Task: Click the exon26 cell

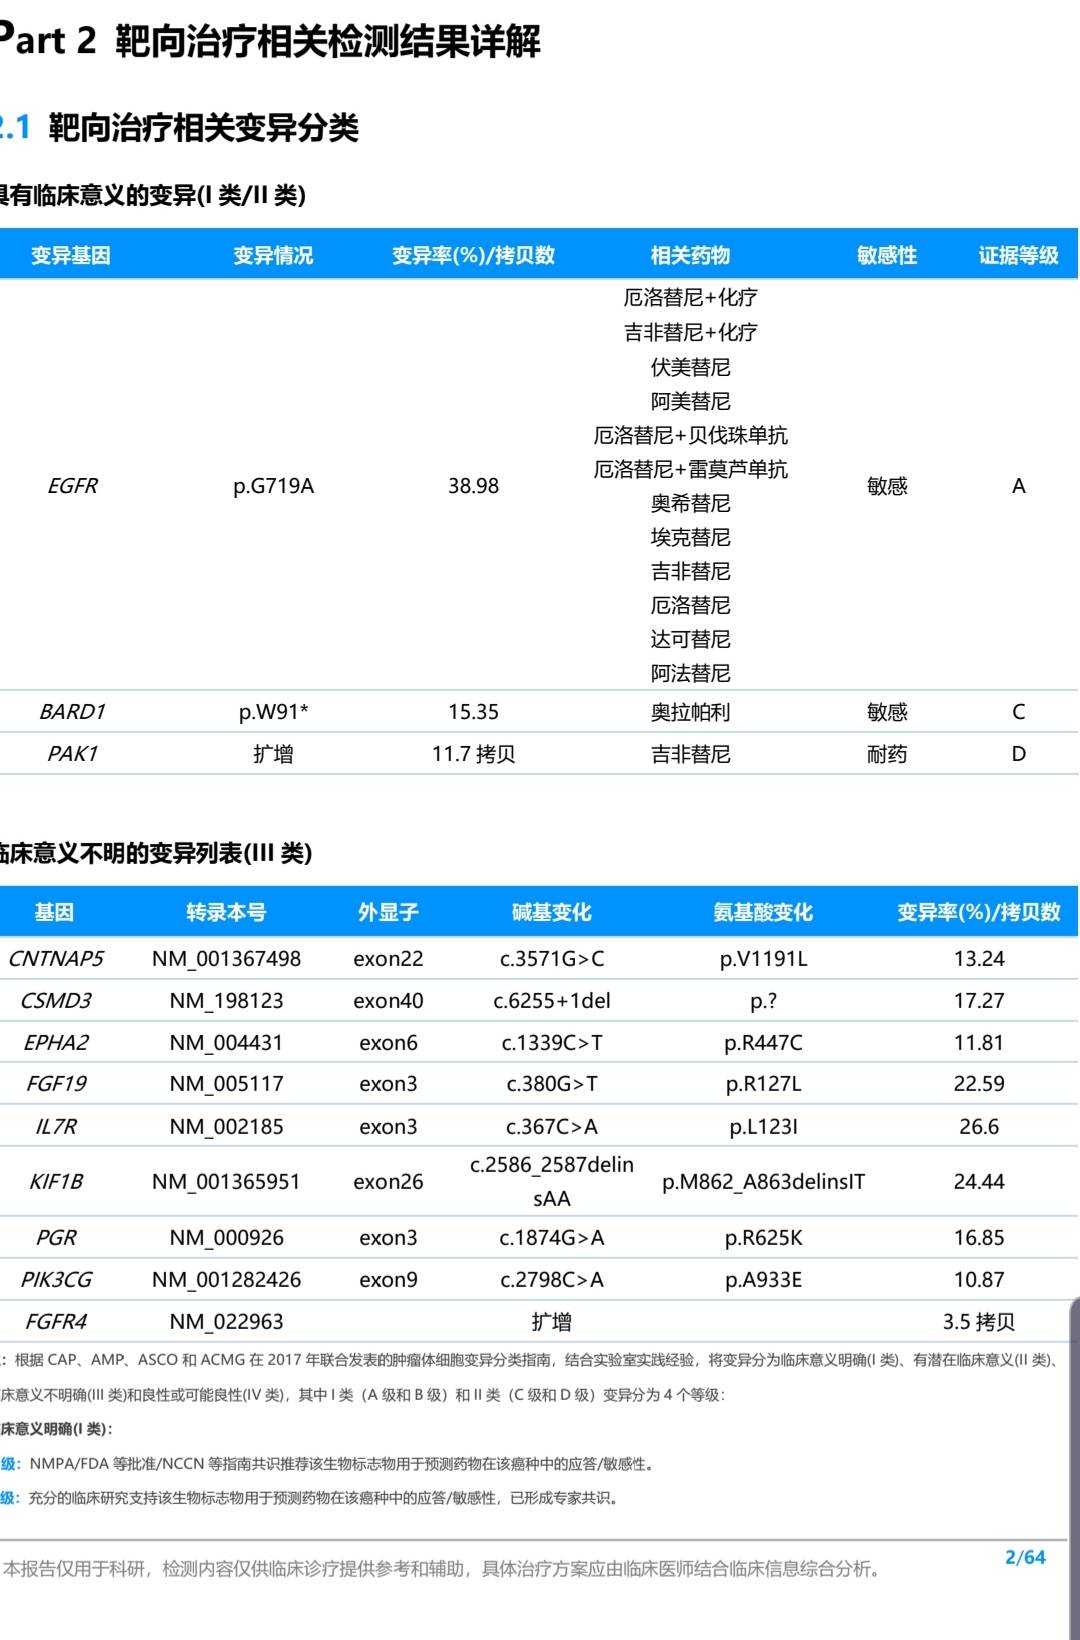Action: tap(388, 1182)
